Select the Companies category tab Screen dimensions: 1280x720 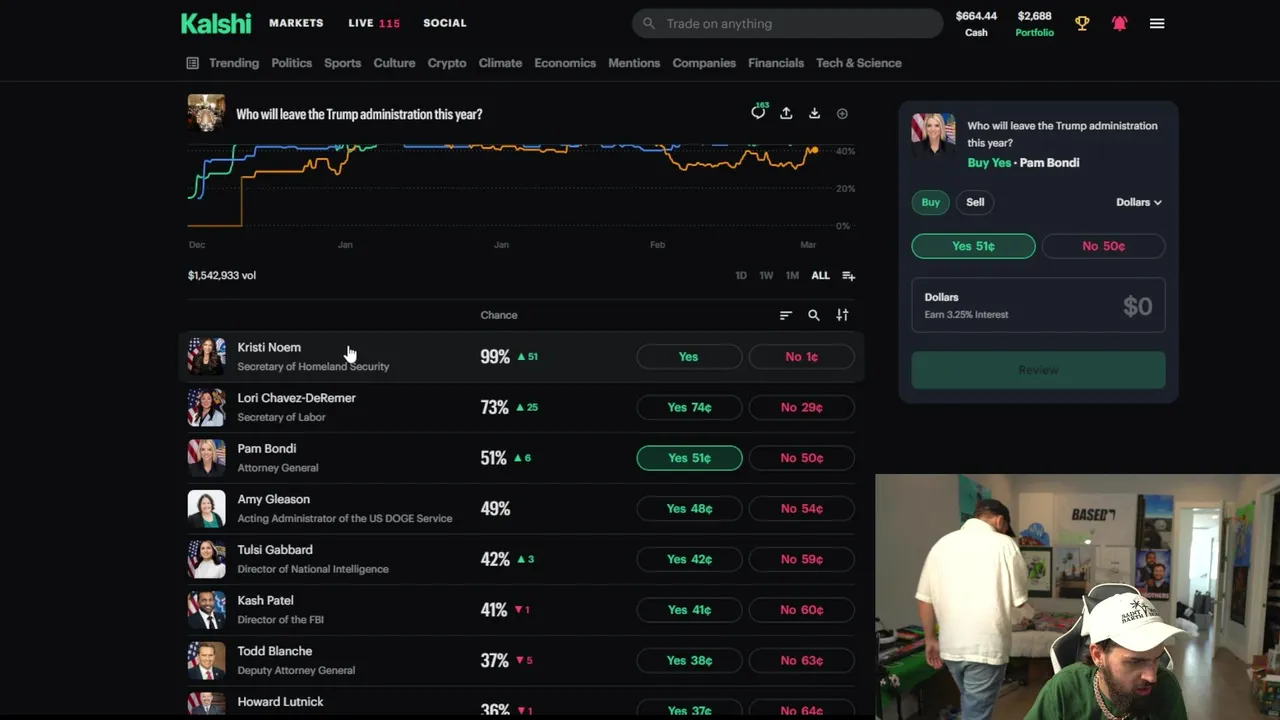(x=704, y=63)
